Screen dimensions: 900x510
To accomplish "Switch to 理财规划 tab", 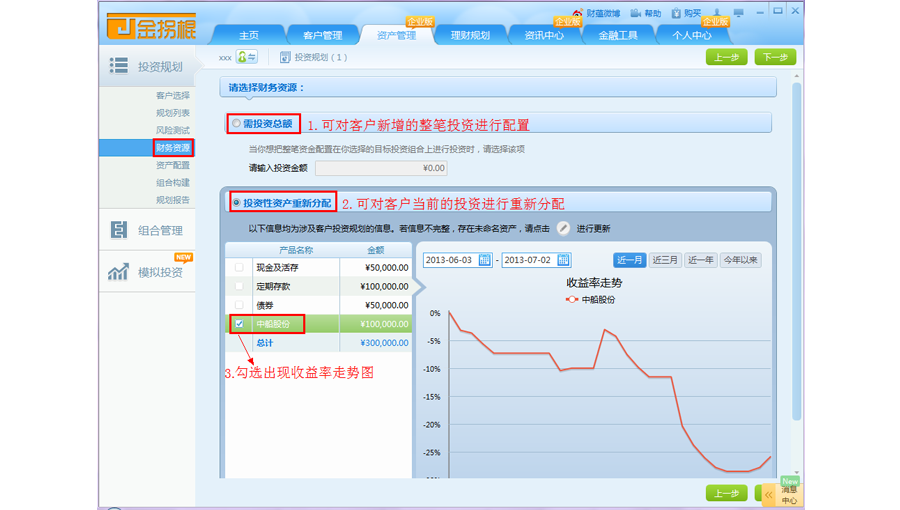I will [470, 36].
